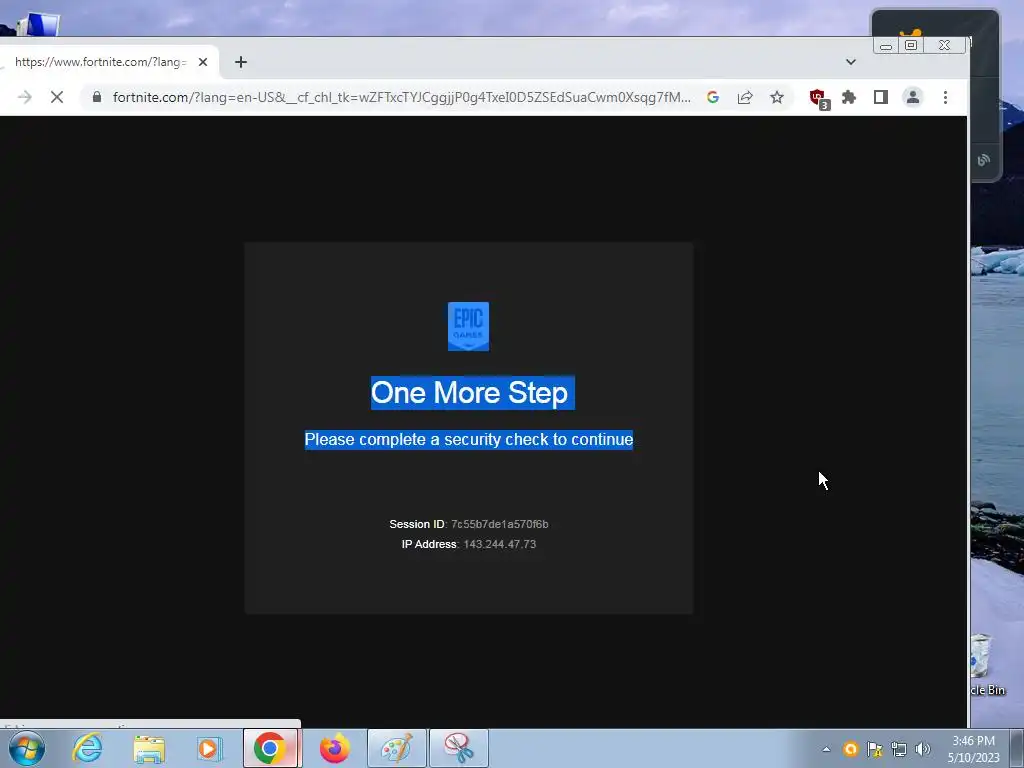Open Google icon in the address bar
Viewport: 1024px width, 768px height.
point(712,97)
